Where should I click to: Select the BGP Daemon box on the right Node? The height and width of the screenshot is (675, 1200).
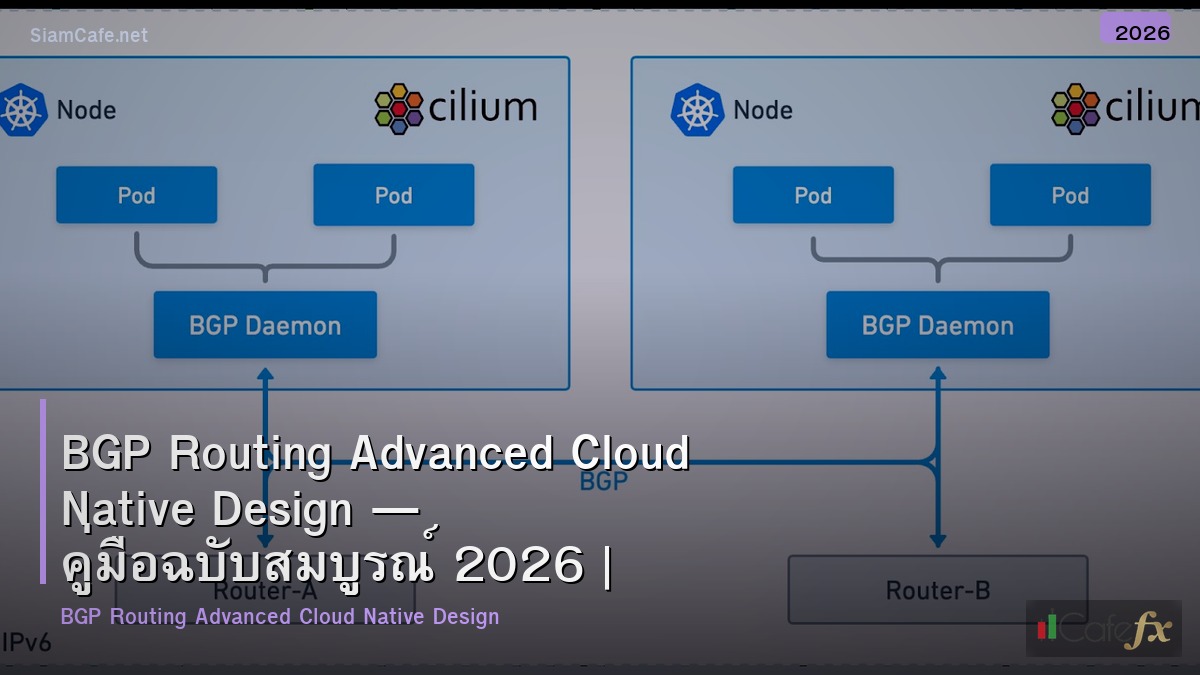(x=937, y=323)
